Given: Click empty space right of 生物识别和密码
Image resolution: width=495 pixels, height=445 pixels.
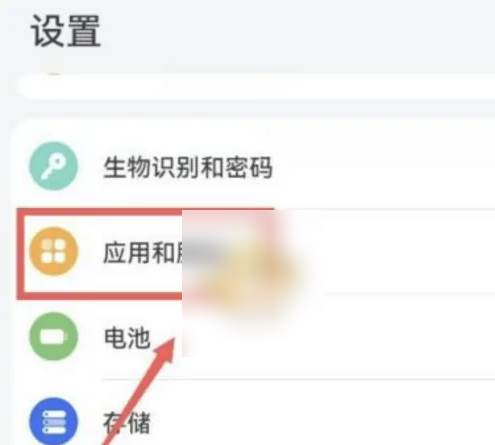Looking at the screenshot, I should tap(383, 167).
